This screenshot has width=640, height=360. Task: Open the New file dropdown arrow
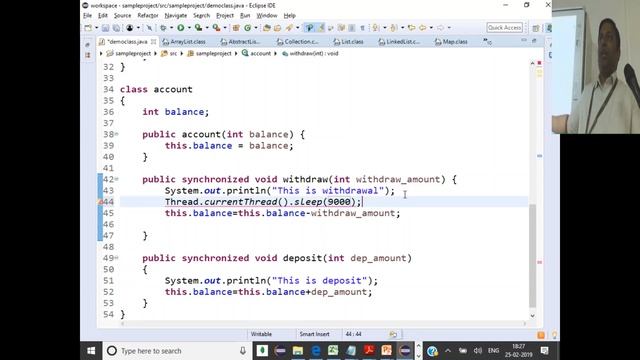(x=96, y=28)
